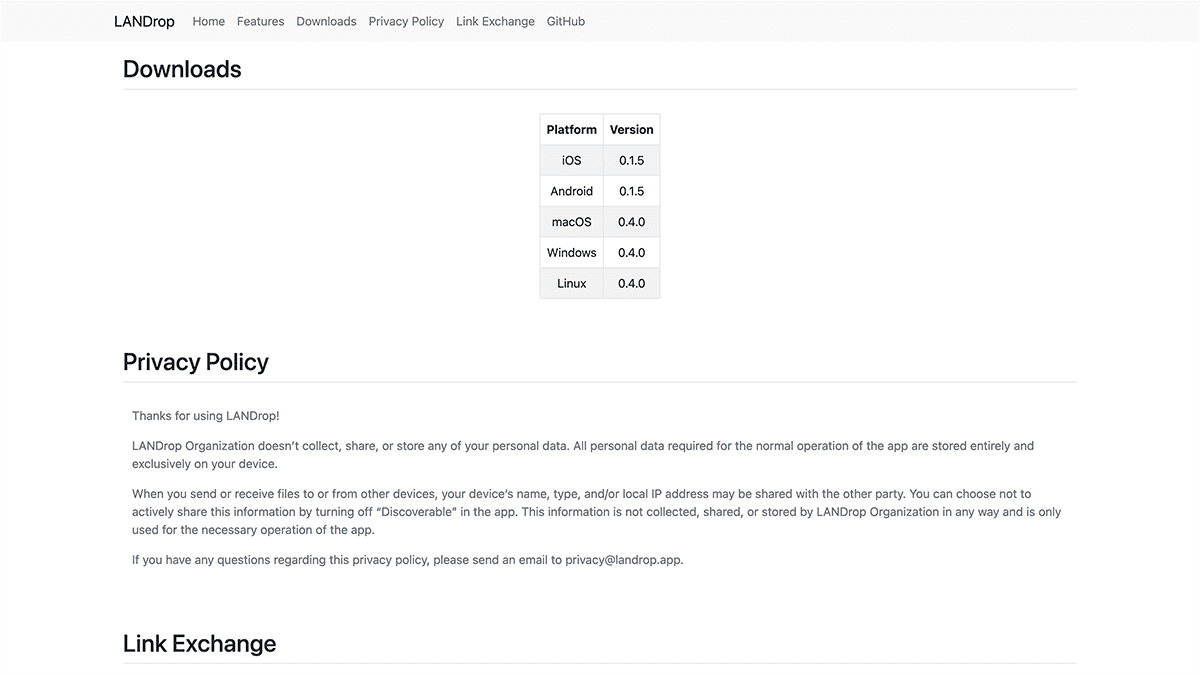Screen dimensions: 1200x675
Task: Select the Android platform cell in the table
Action: 571,191
